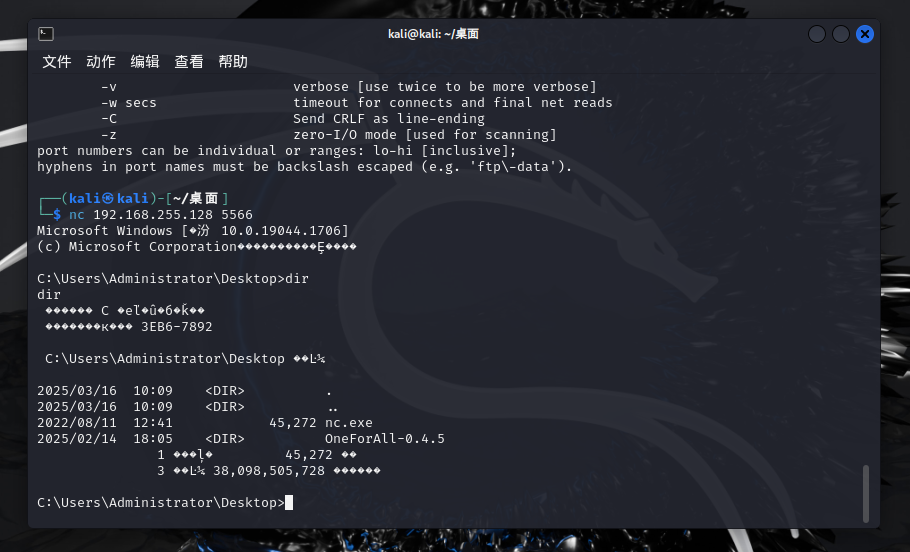
Task: Open the 动作 menu
Action: point(101,62)
